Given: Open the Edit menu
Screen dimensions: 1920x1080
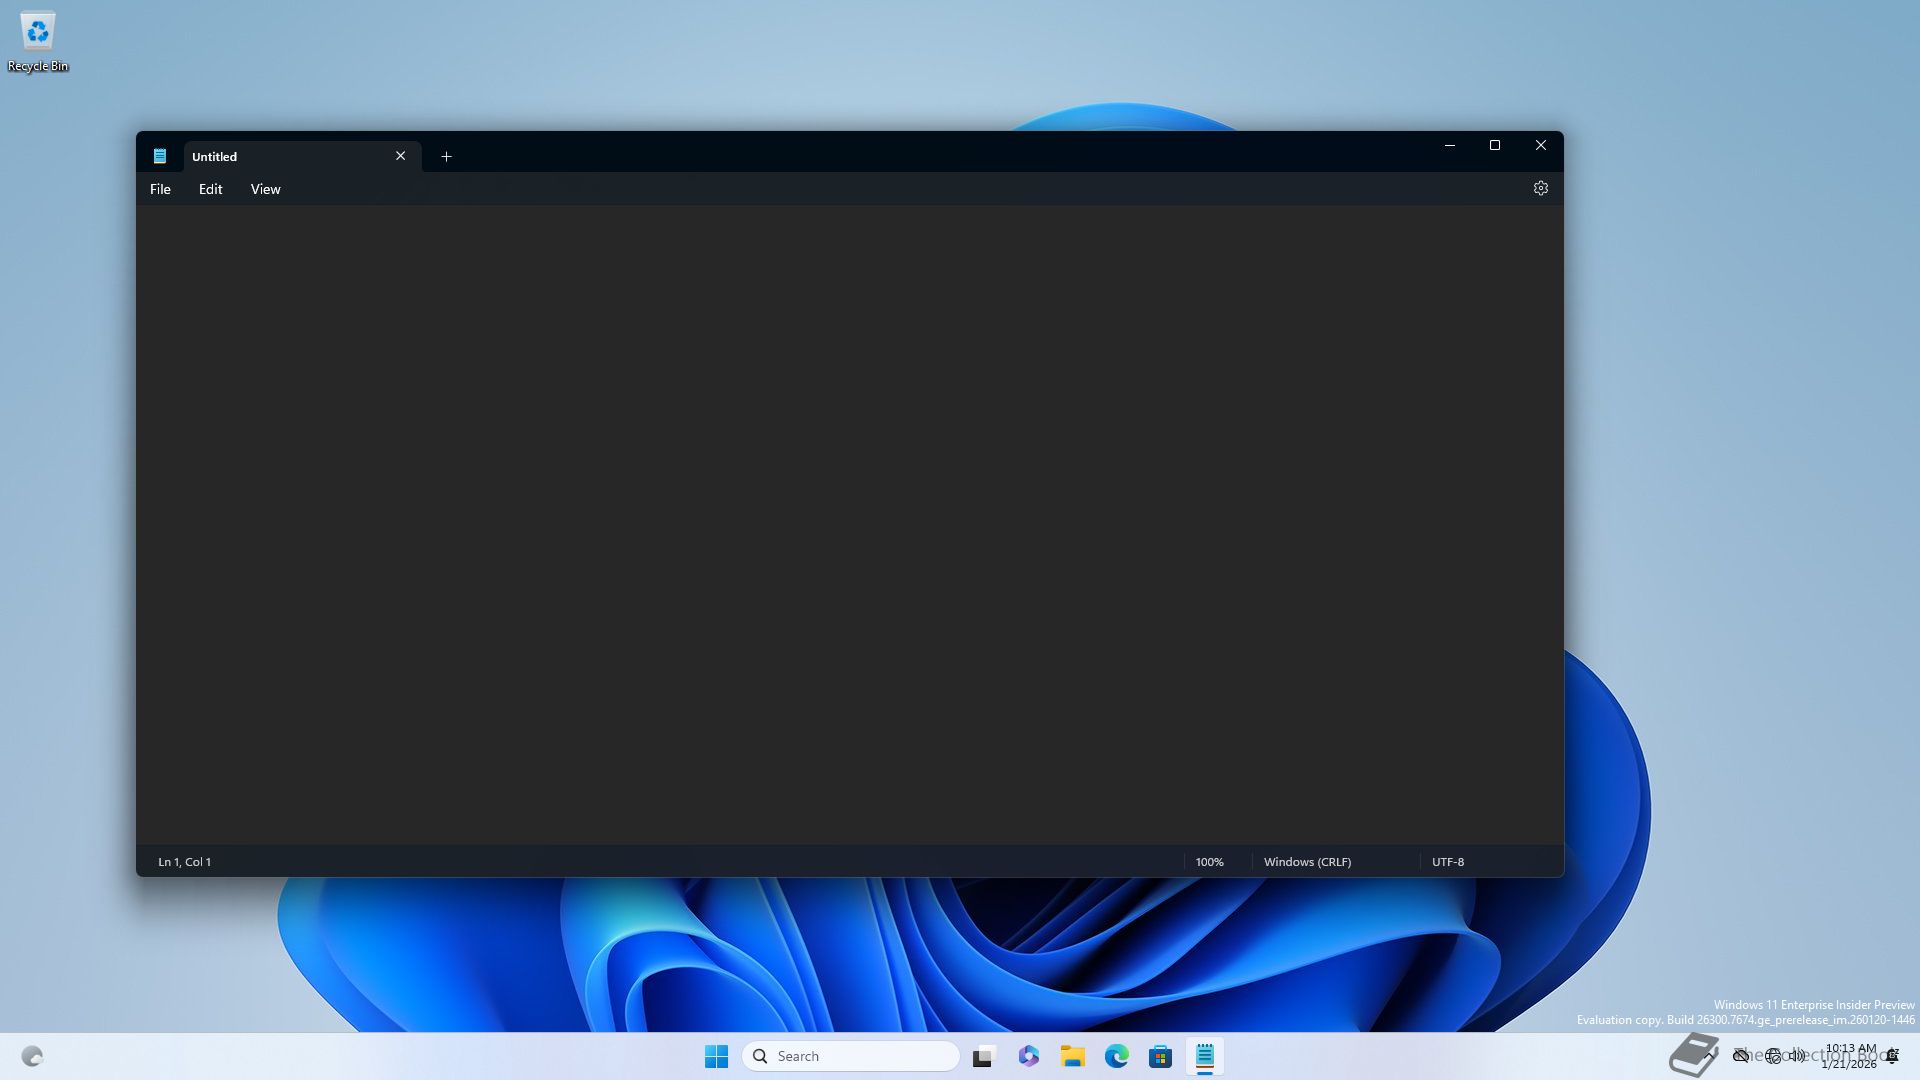Looking at the screenshot, I should pyautogui.click(x=210, y=189).
